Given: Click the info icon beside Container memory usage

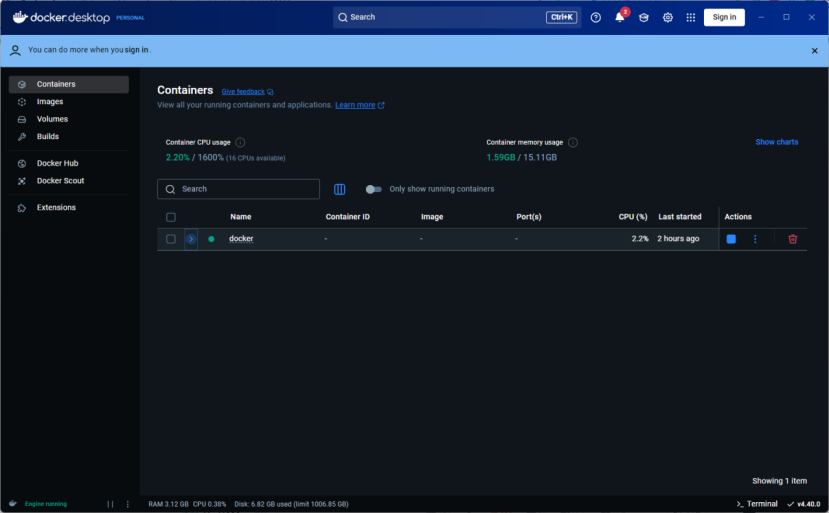Looking at the screenshot, I should click(x=573, y=142).
